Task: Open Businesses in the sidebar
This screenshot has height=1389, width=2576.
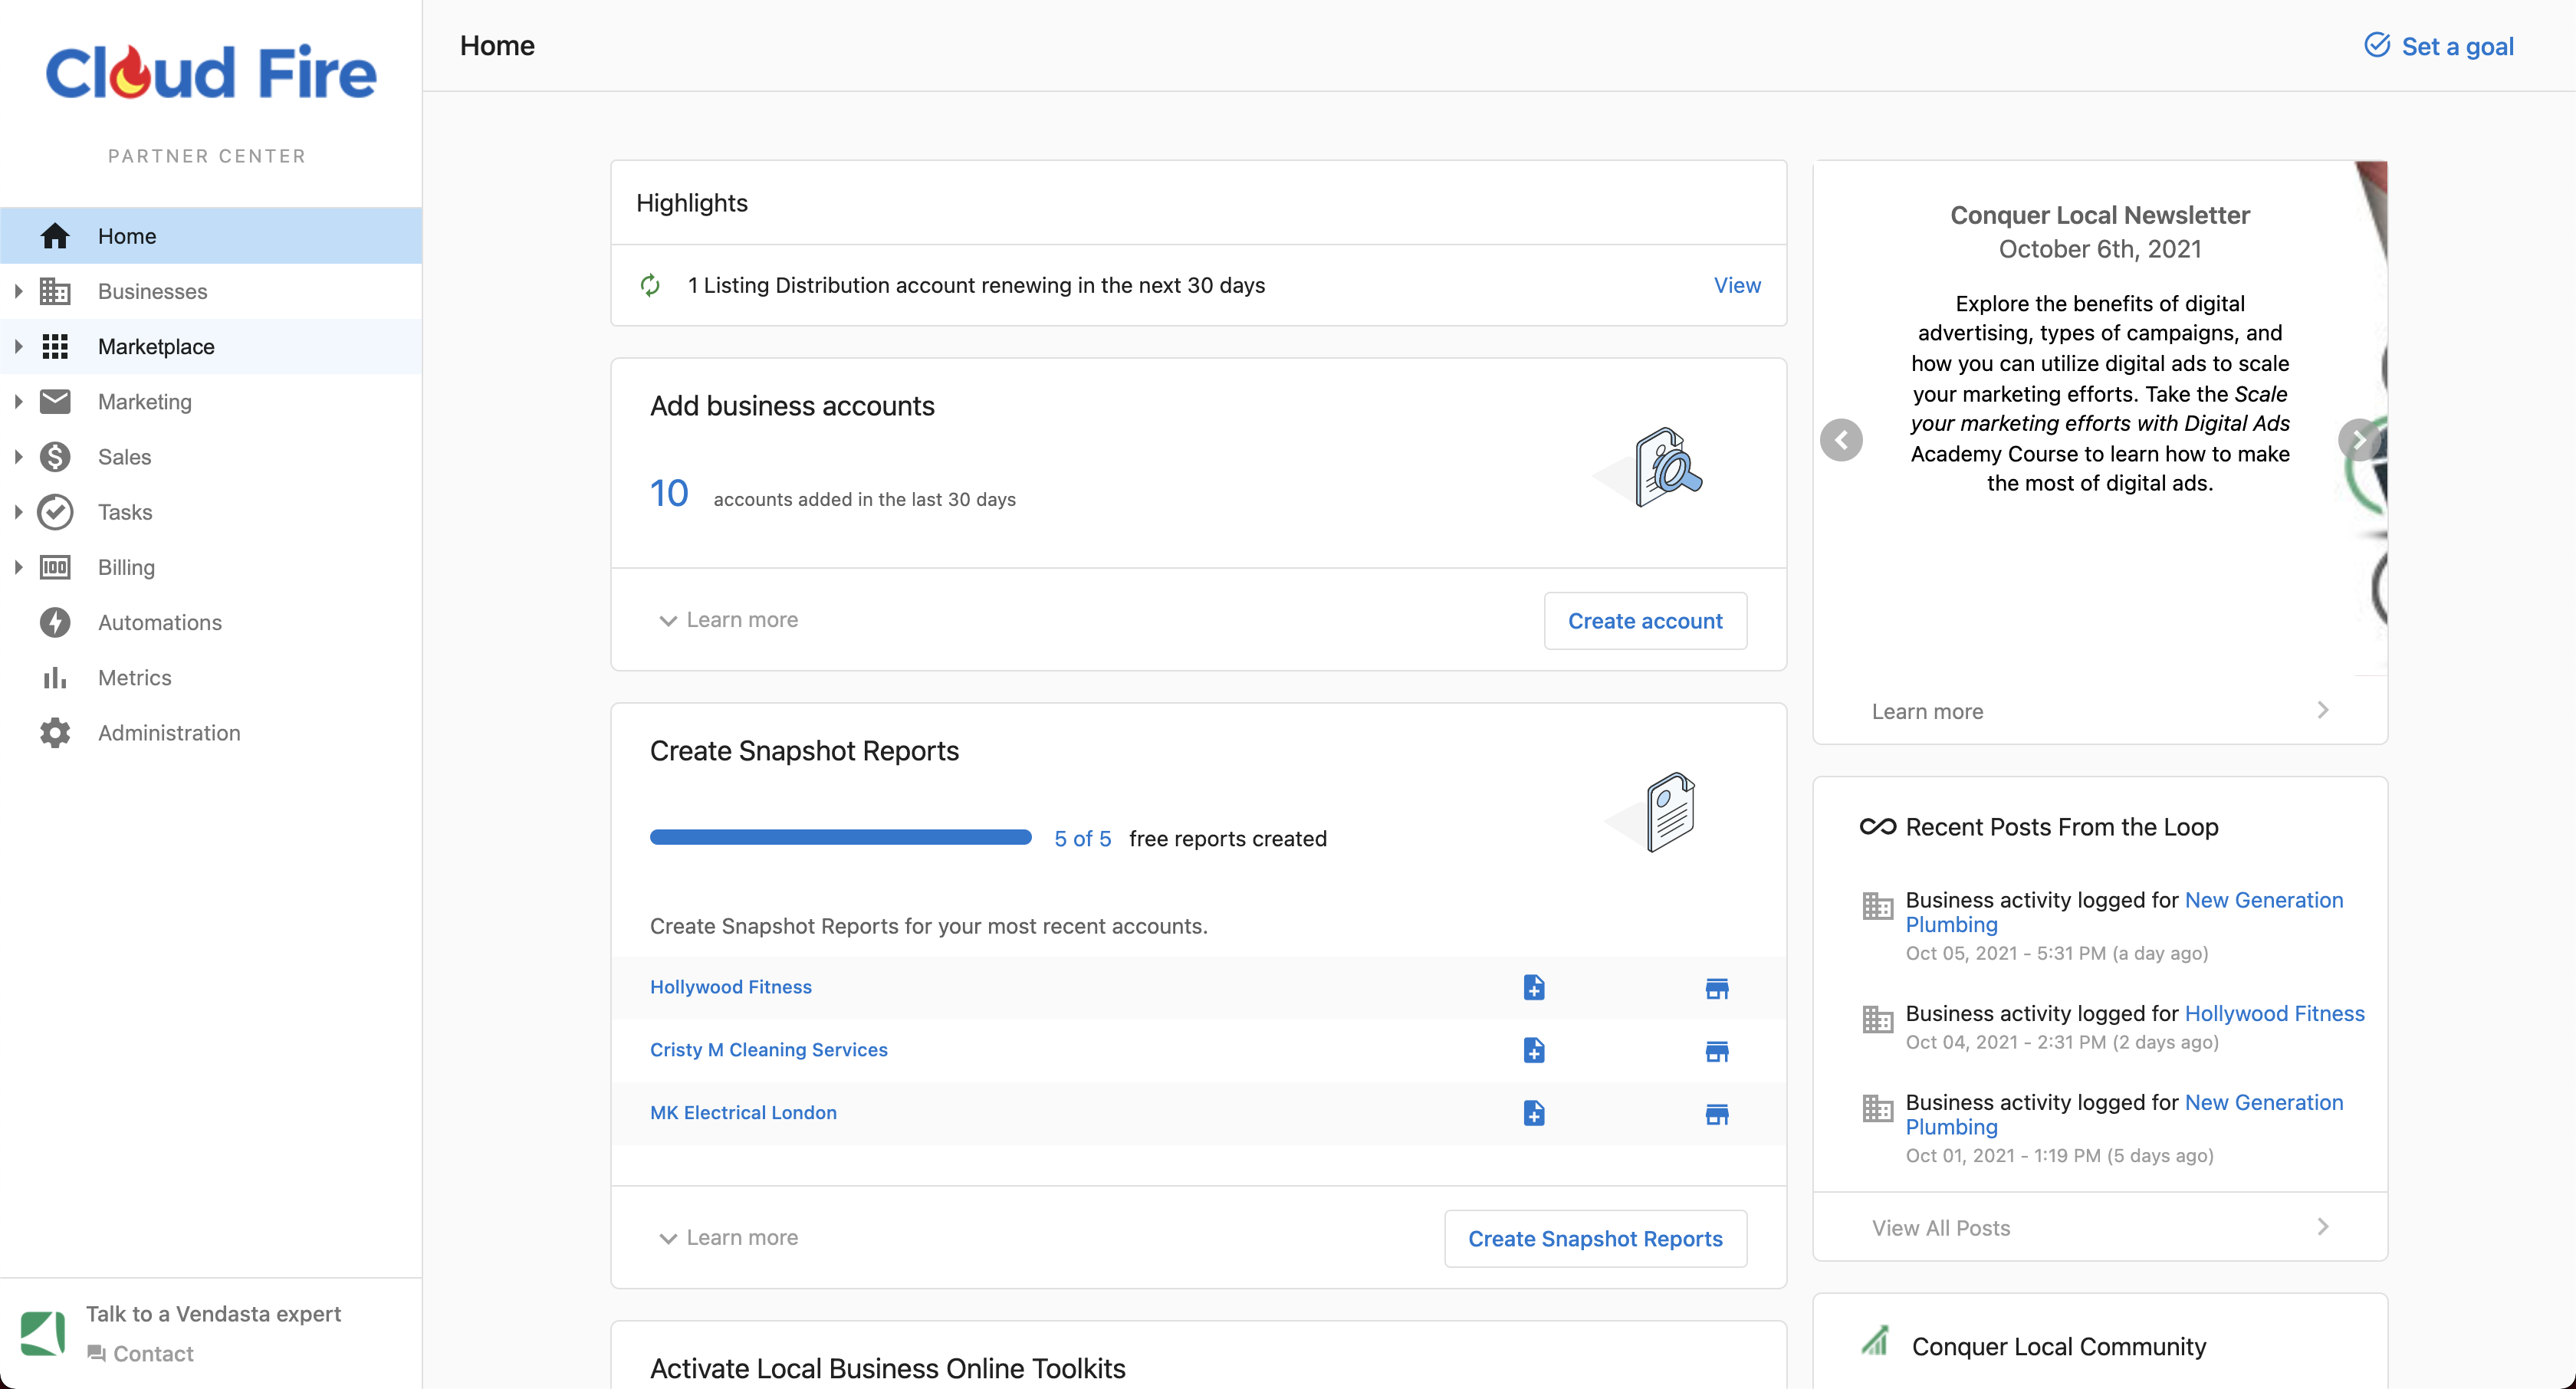Action: pos(211,291)
